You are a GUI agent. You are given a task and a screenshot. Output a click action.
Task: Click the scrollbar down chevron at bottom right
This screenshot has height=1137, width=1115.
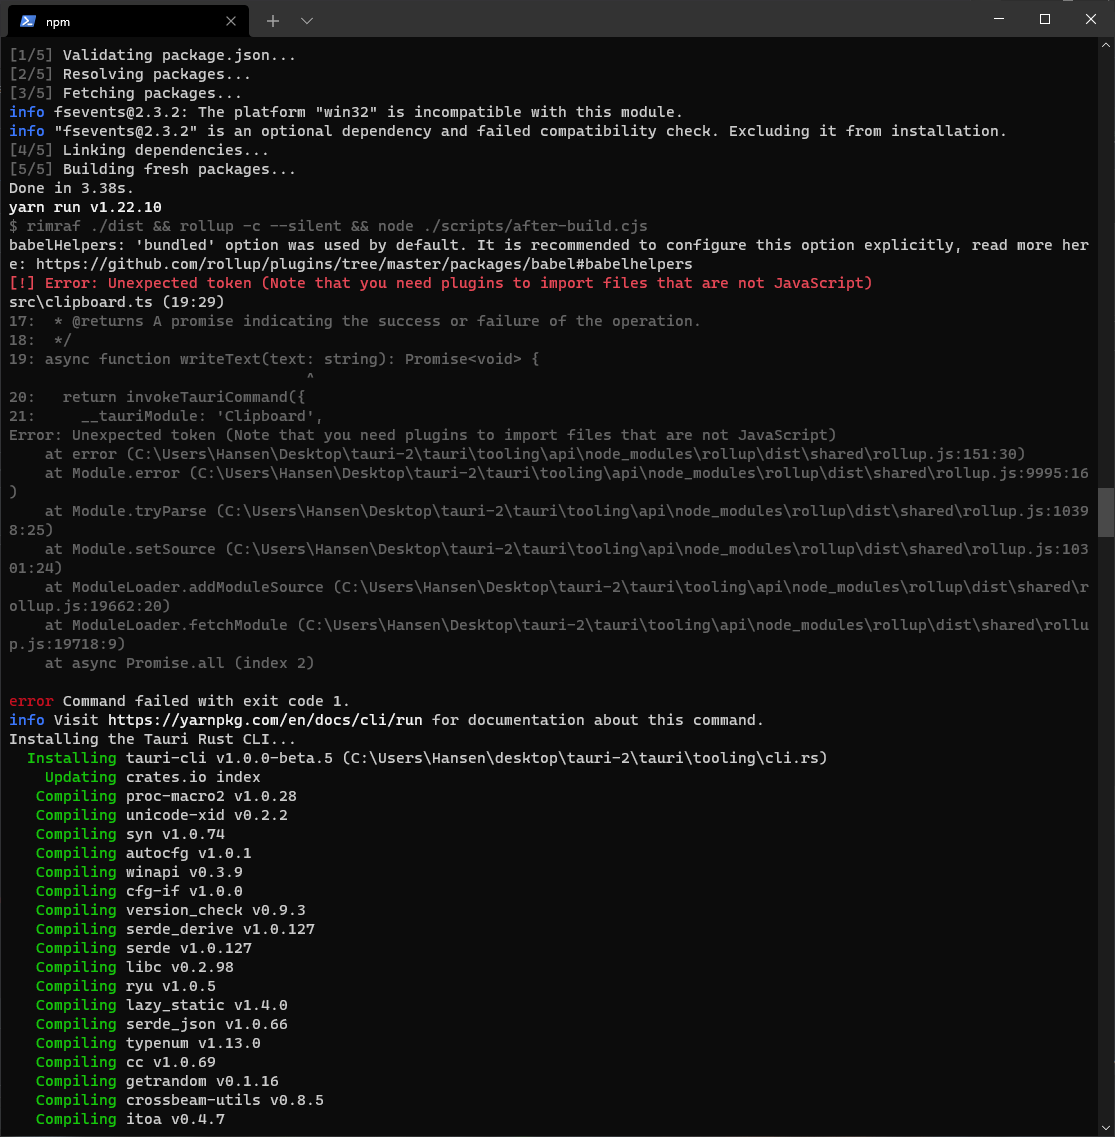click(x=1106, y=1128)
